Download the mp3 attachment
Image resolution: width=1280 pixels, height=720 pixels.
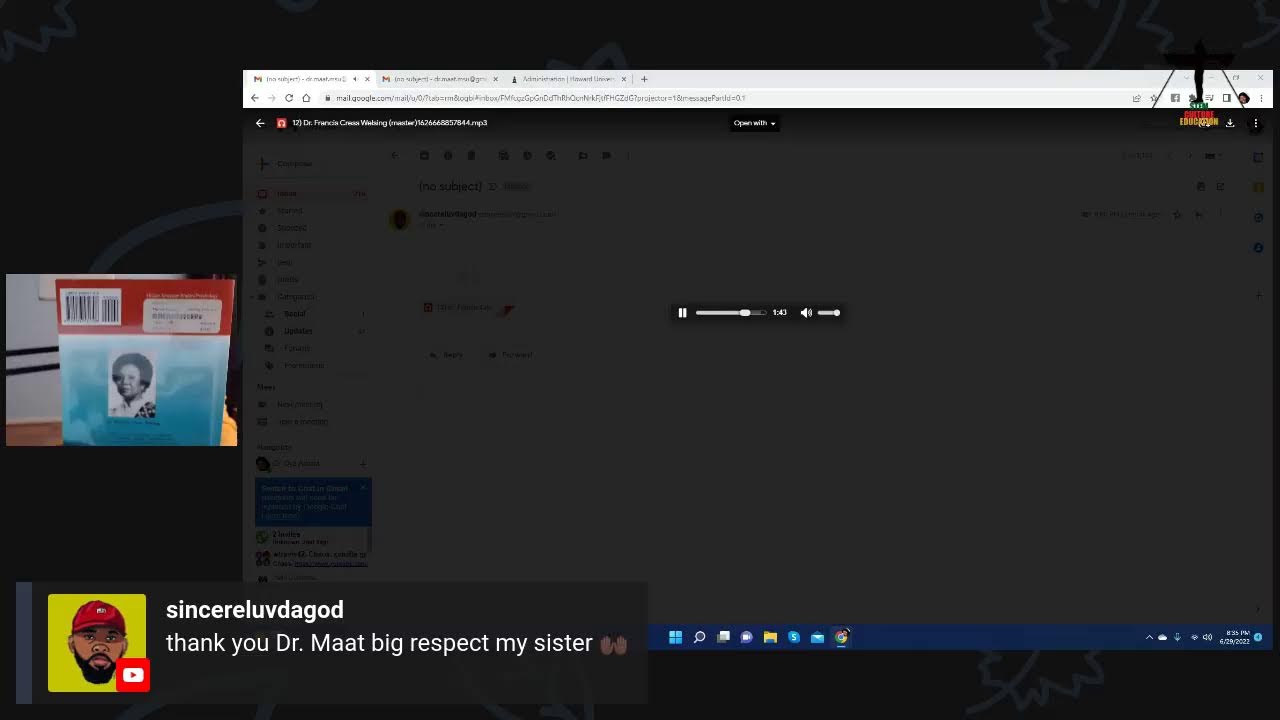[1230, 123]
